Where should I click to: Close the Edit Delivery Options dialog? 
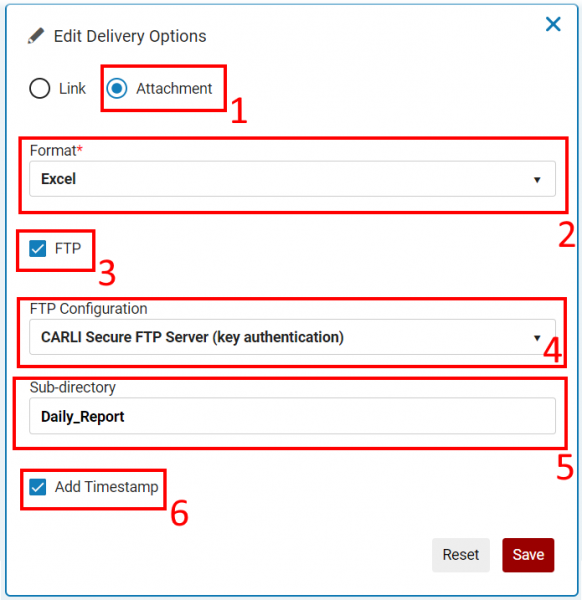pyautogui.click(x=553, y=24)
